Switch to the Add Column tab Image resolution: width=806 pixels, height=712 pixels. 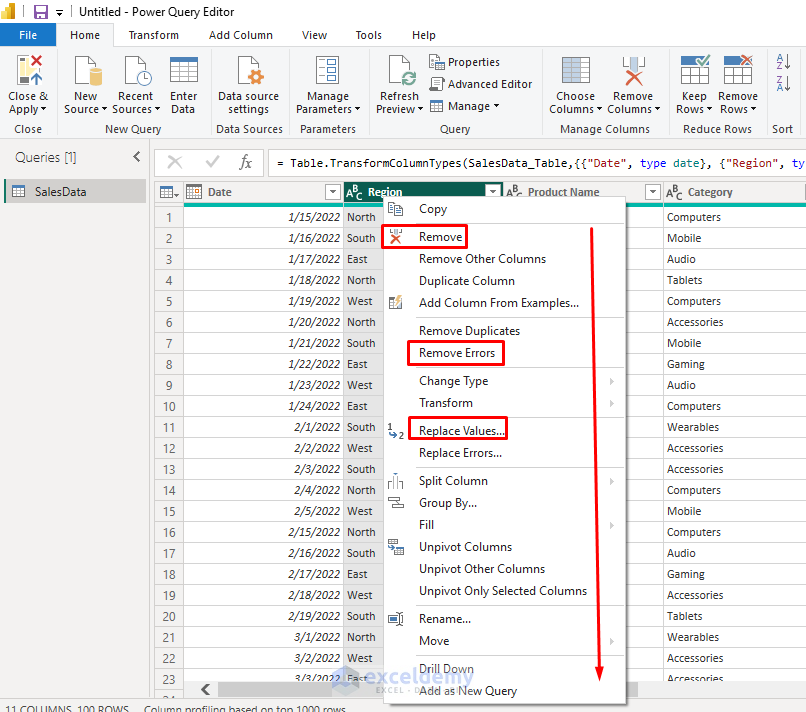tap(241, 35)
